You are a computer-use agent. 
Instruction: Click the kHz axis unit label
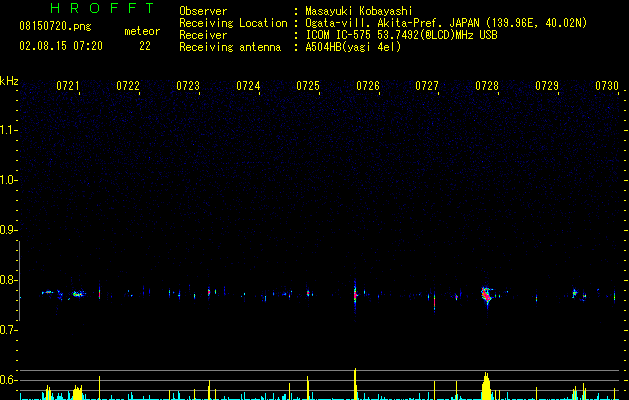(x=9, y=81)
